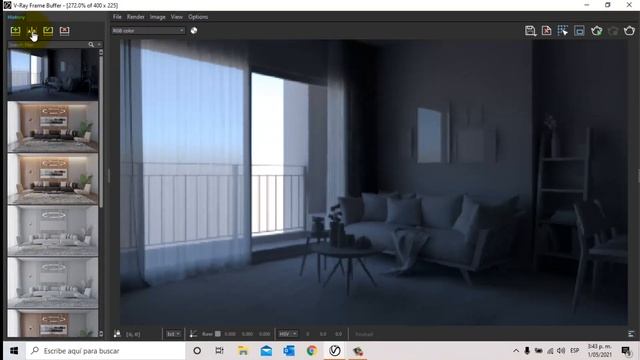Open Task View on taskbar
This screenshot has height=360, width=640.
[x=220, y=351]
